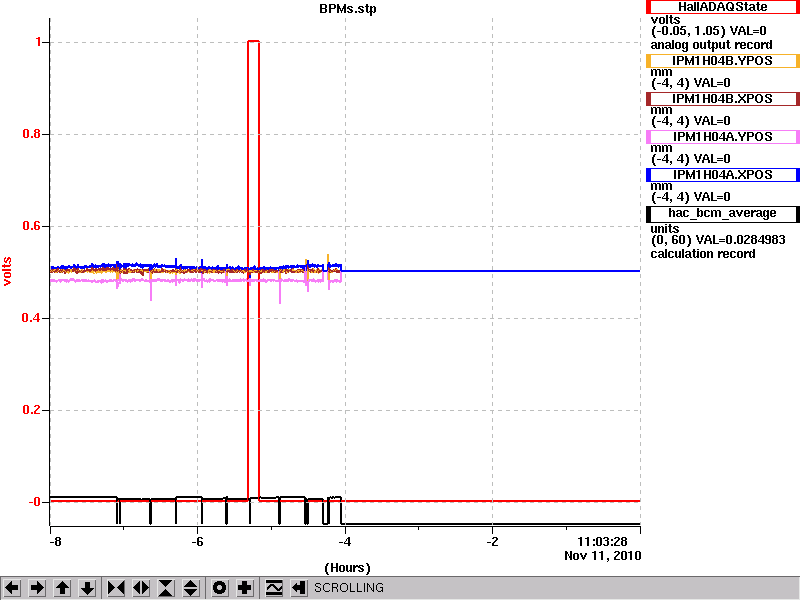This screenshot has height=600, width=800.
Task: Click the jump-to-end arrow scroll button
Action: (299, 588)
